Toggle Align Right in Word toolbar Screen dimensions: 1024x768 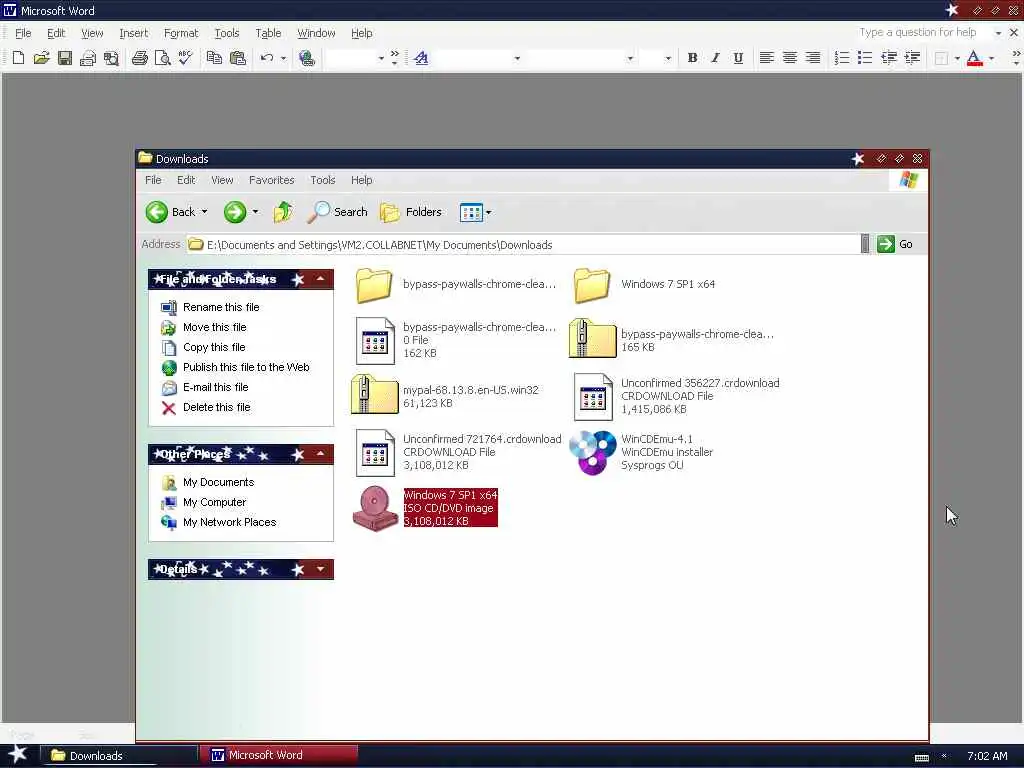click(813, 58)
